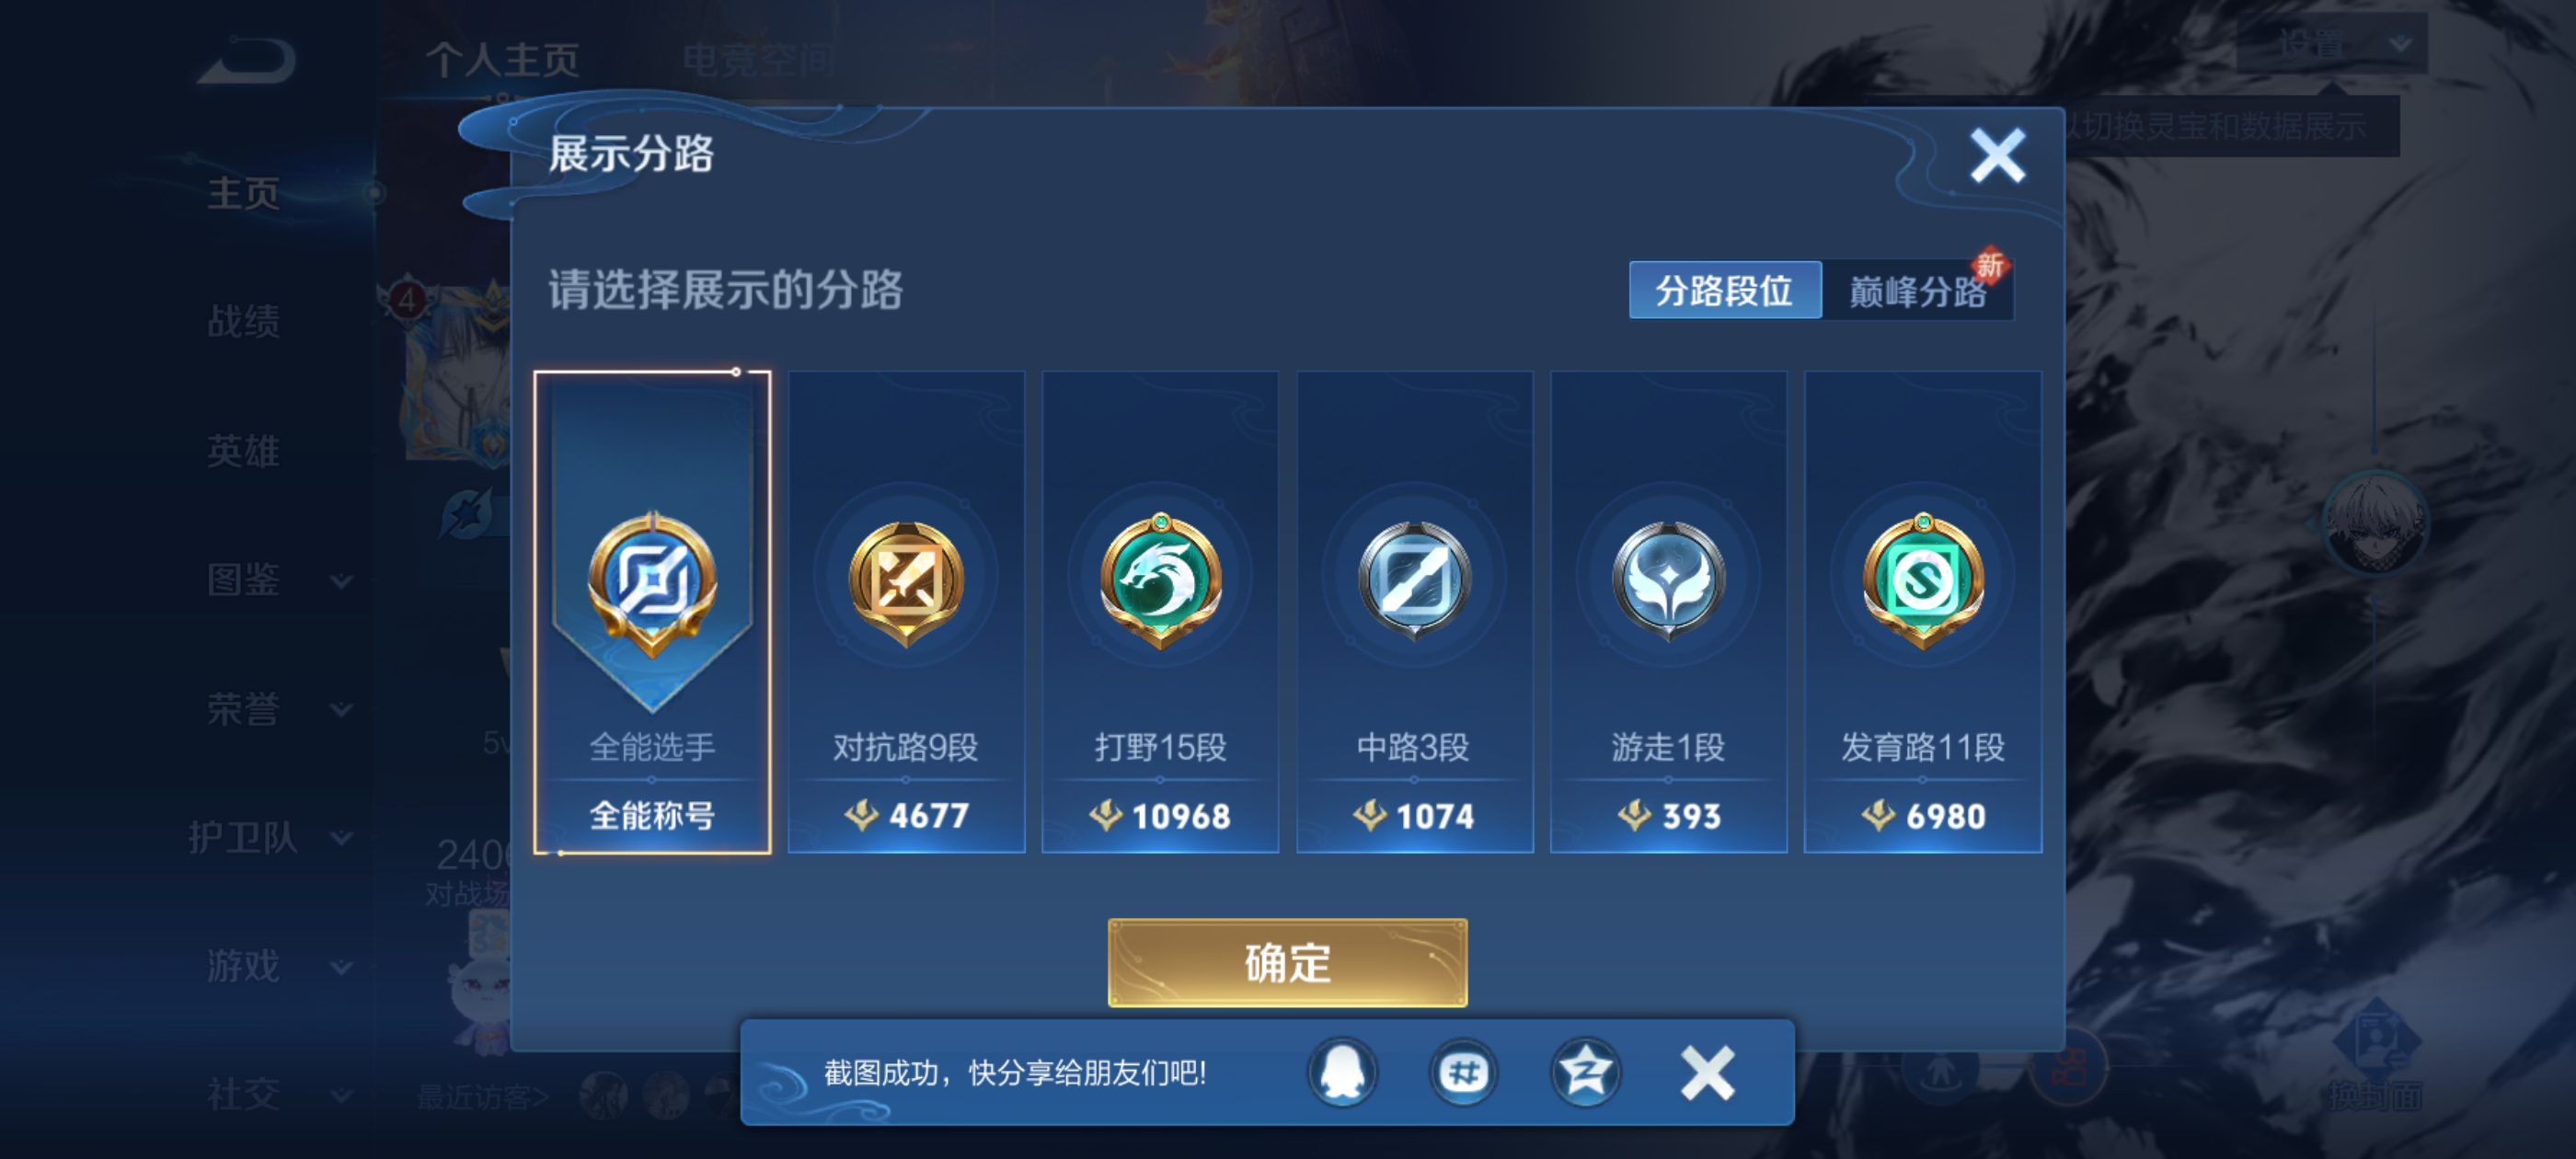
Task: Close the 展示分路 dialog
Action: (1997, 156)
